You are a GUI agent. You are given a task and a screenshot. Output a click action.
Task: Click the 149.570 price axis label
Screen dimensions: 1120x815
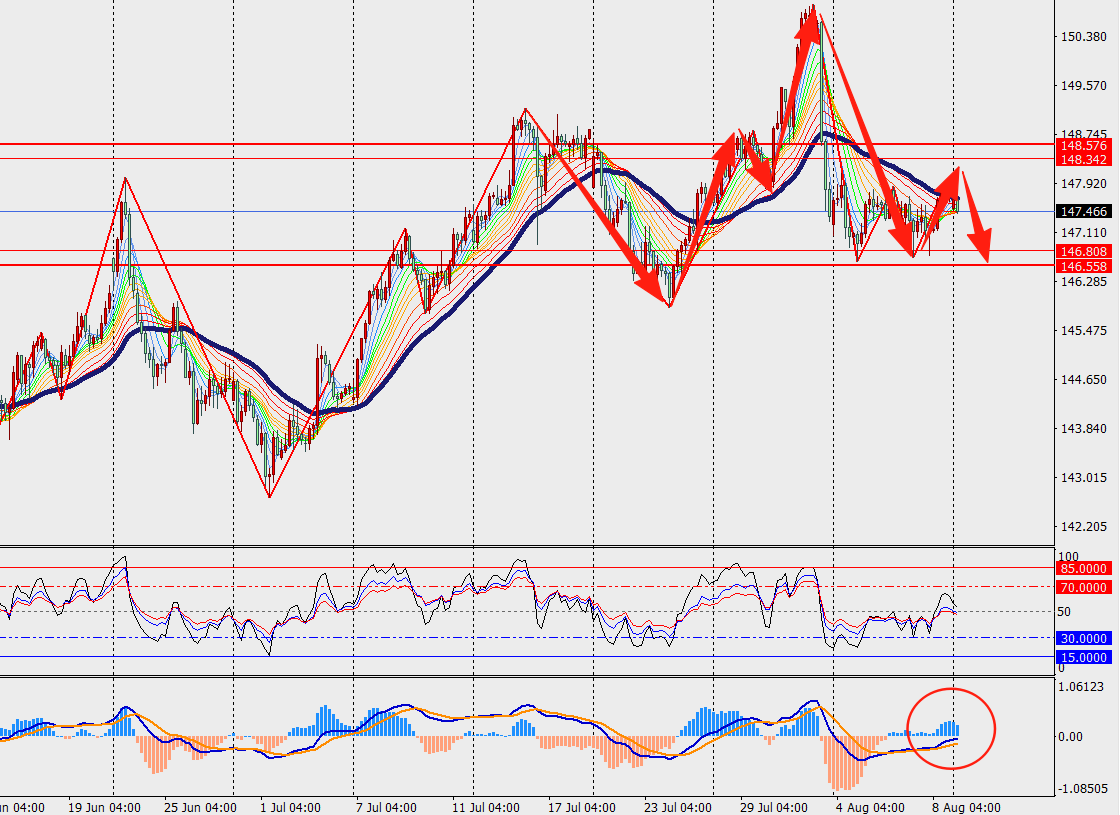point(1084,86)
